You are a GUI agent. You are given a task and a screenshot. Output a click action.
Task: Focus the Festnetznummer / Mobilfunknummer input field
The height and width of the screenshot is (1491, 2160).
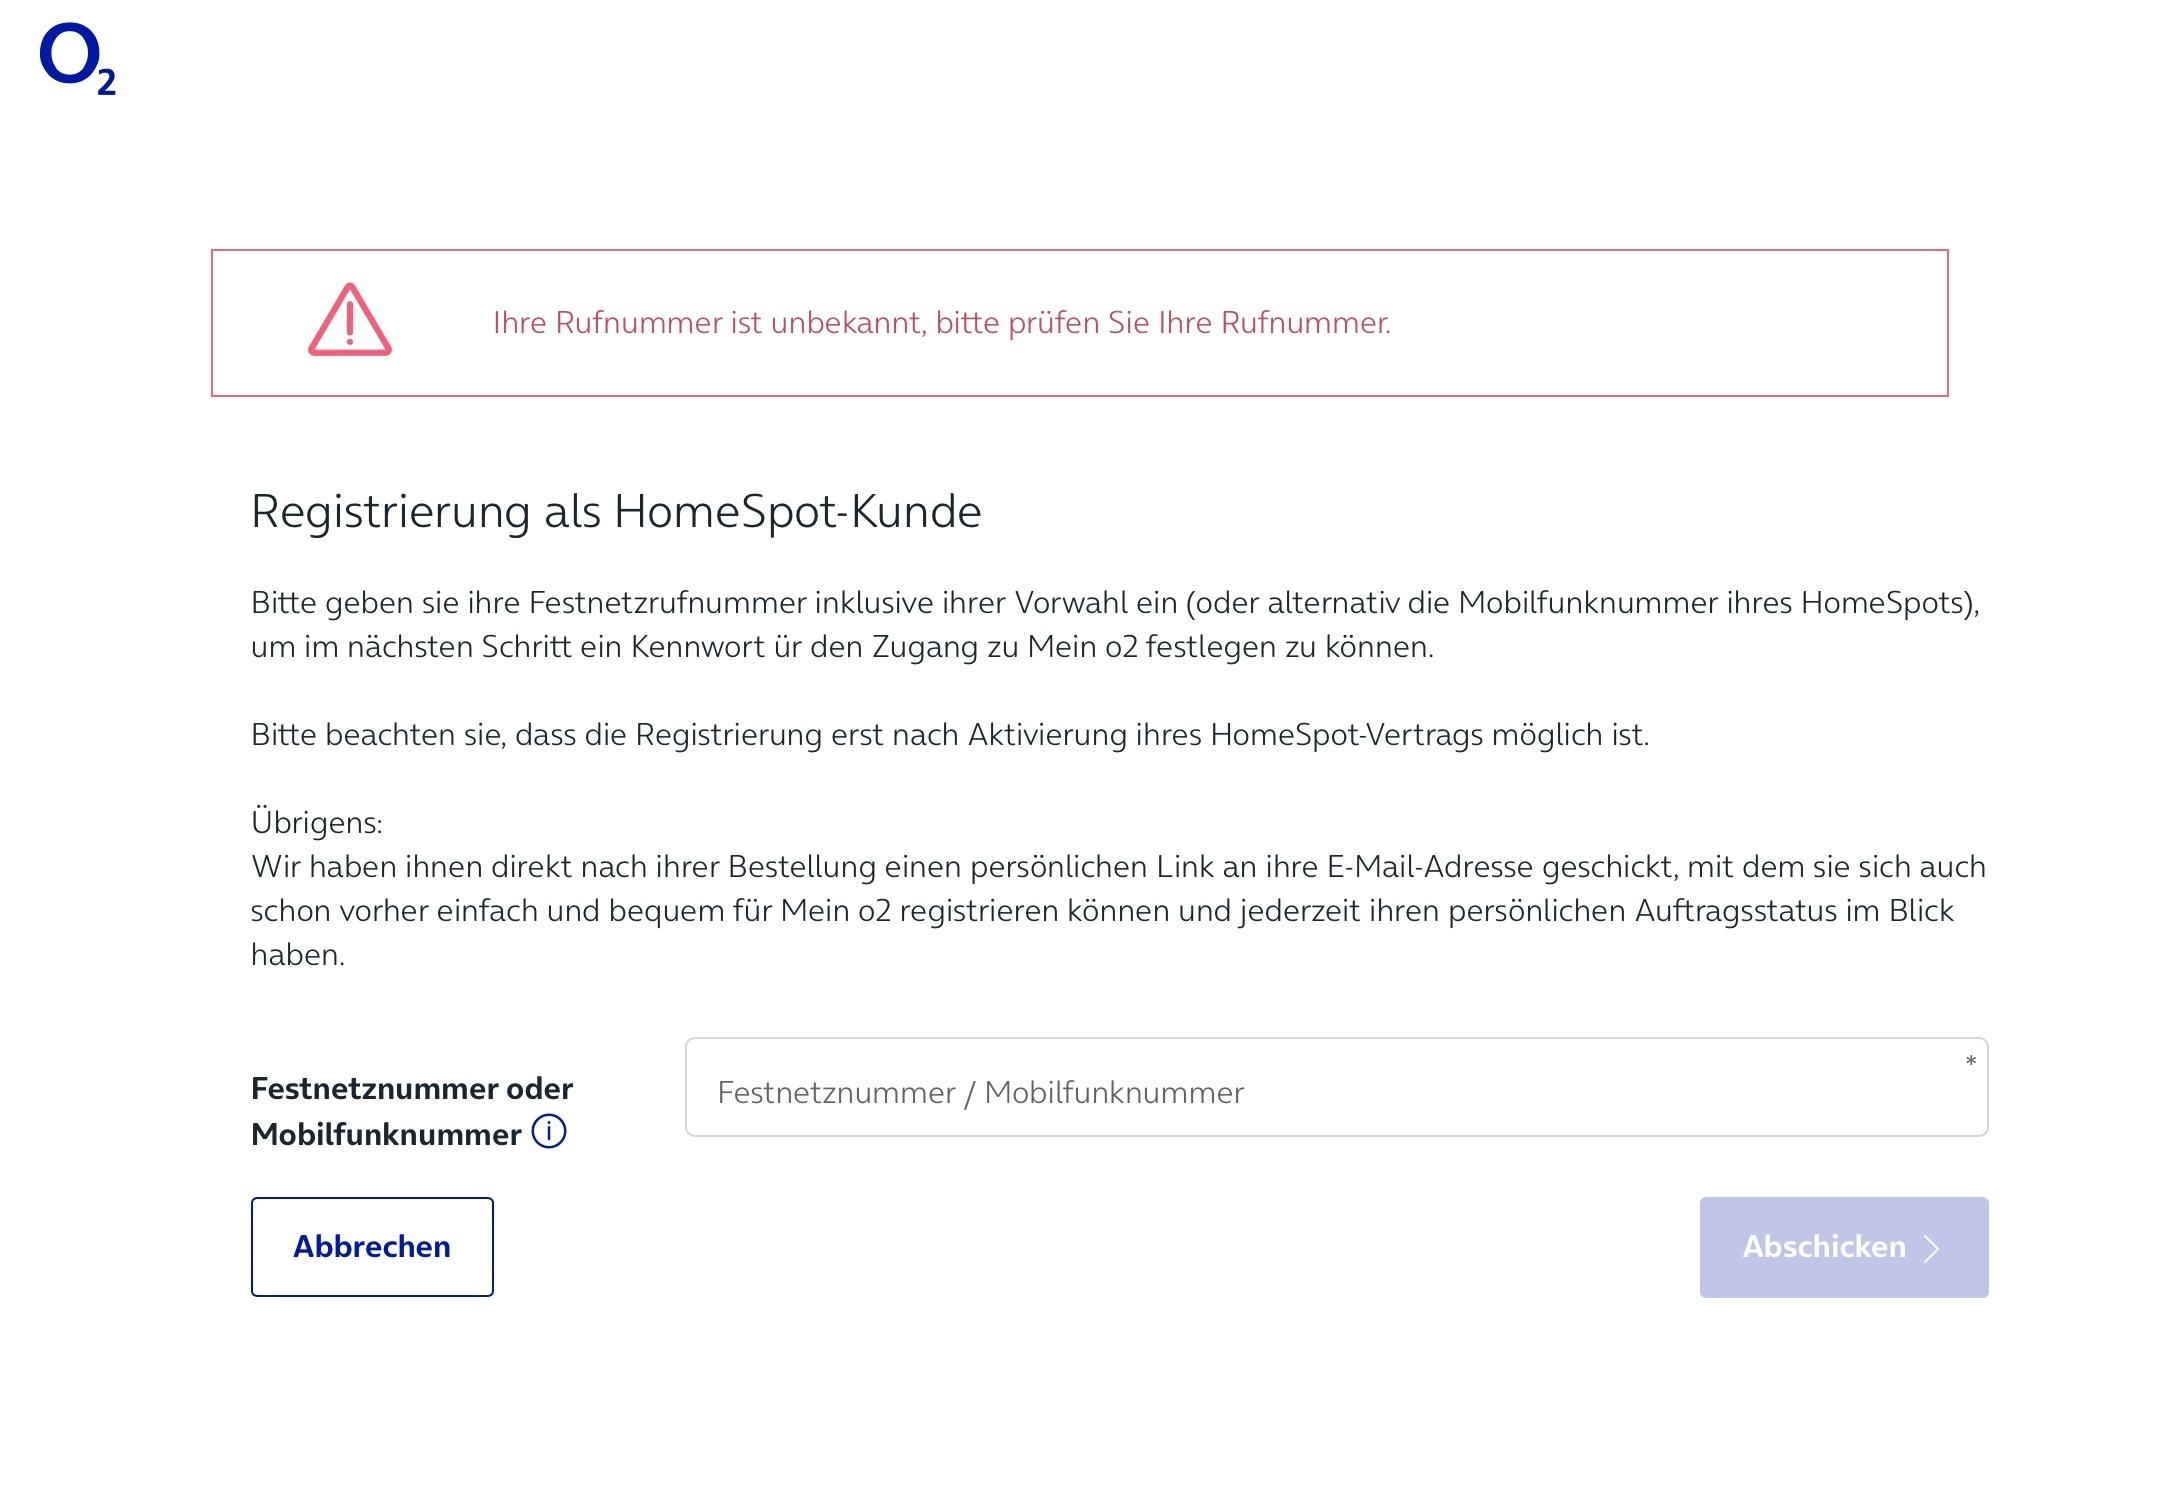(x=1336, y=1087)
